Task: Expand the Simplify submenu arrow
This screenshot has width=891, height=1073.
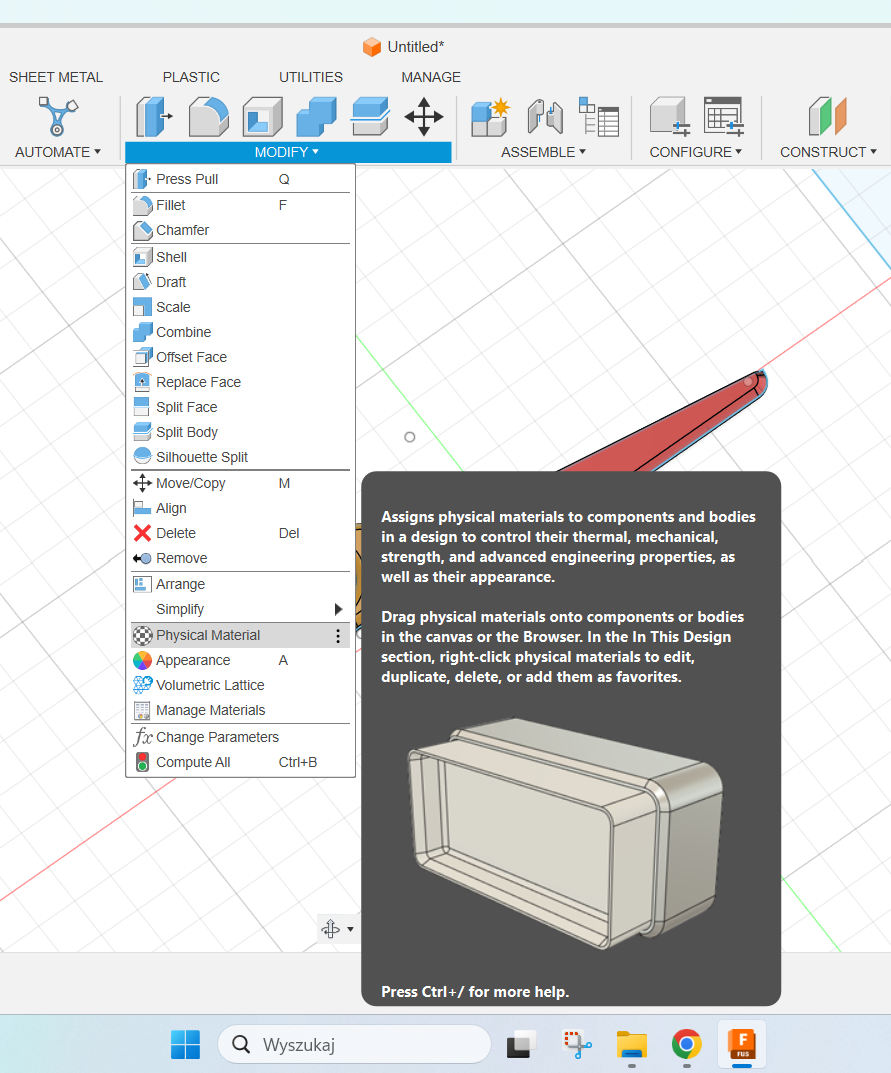Action: pos(338,609)
